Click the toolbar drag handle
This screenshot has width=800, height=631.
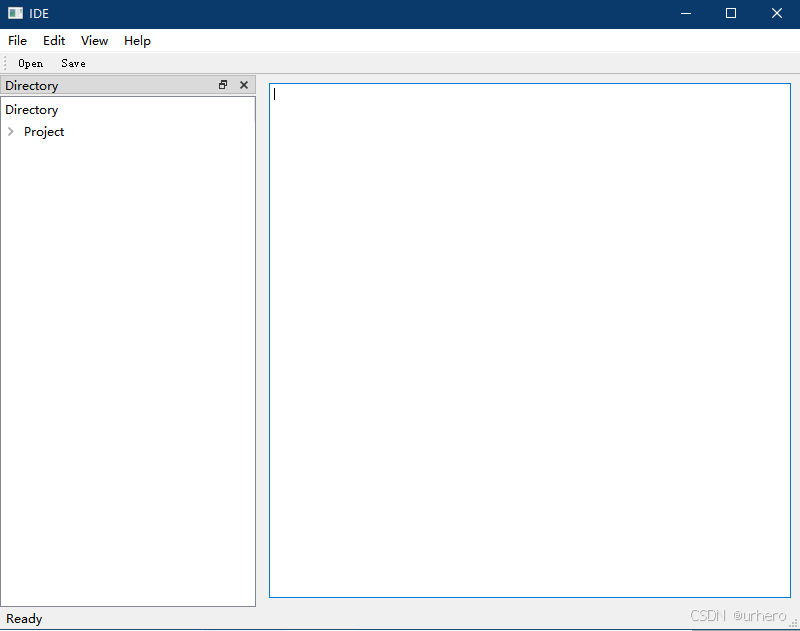click(5, 63)
